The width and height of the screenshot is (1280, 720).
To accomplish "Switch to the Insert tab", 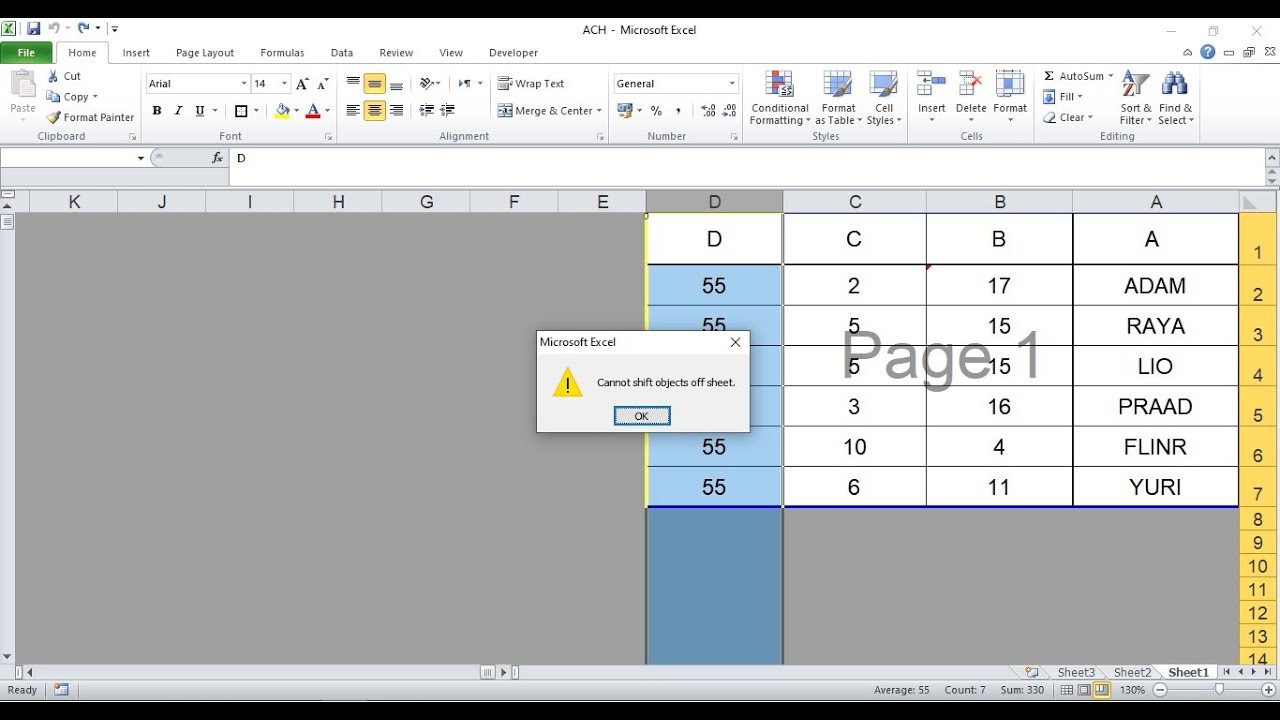I will [136, 53].
